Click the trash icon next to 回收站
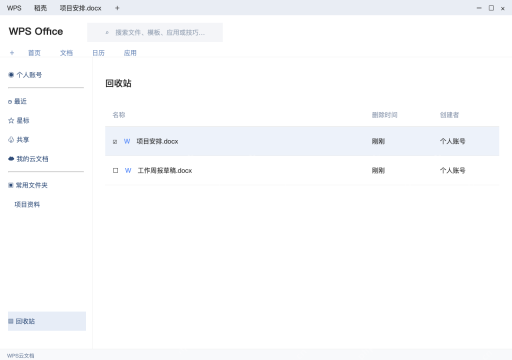Viewport: 512px width, 360px height. (11, 321)
